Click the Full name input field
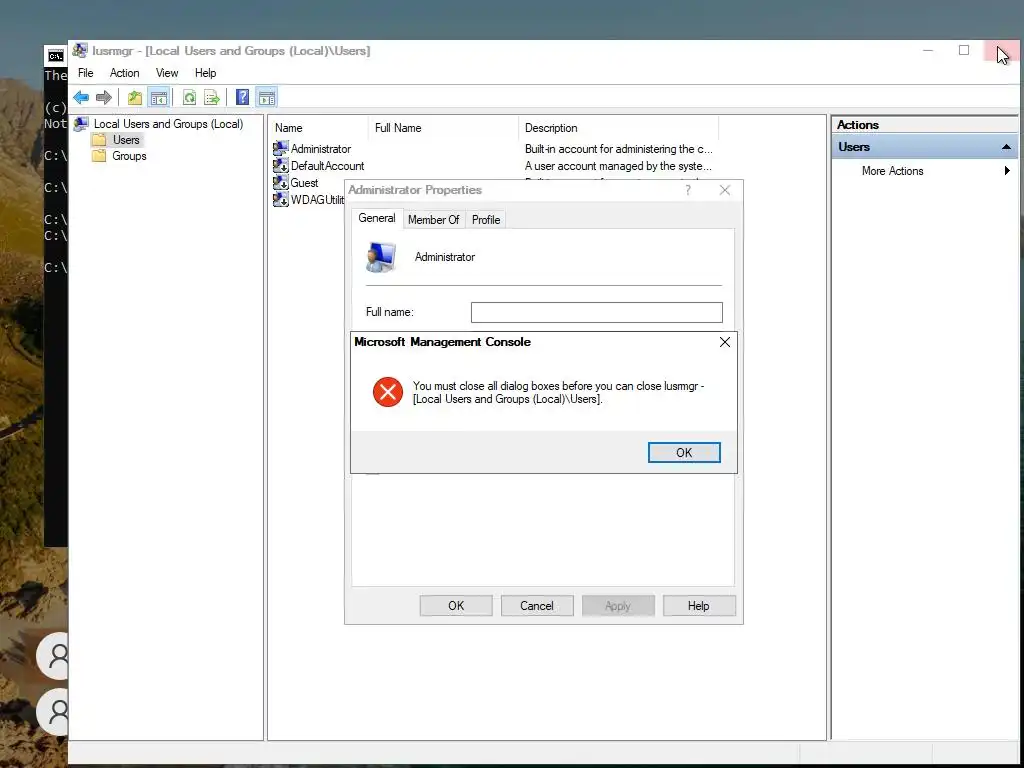 pos(596,312)
